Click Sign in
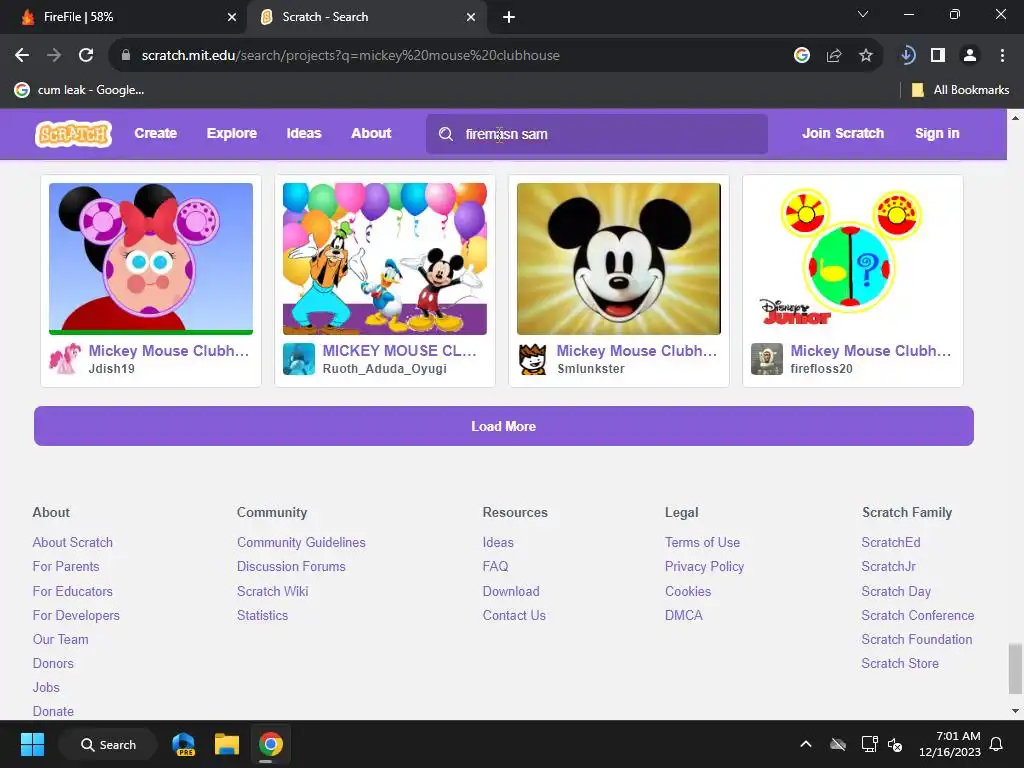 coord(937,133)
